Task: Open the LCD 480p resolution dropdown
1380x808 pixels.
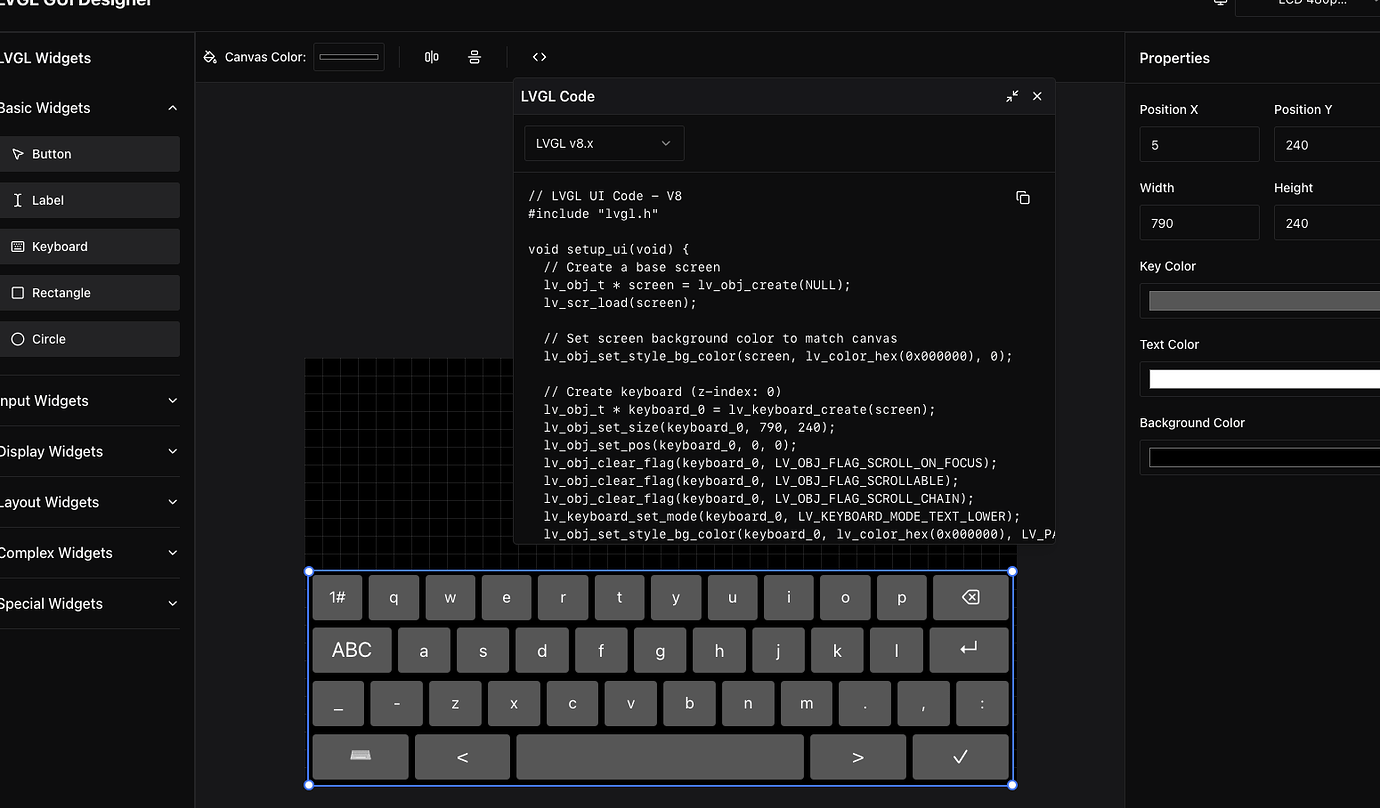Action: [1307, 3]
